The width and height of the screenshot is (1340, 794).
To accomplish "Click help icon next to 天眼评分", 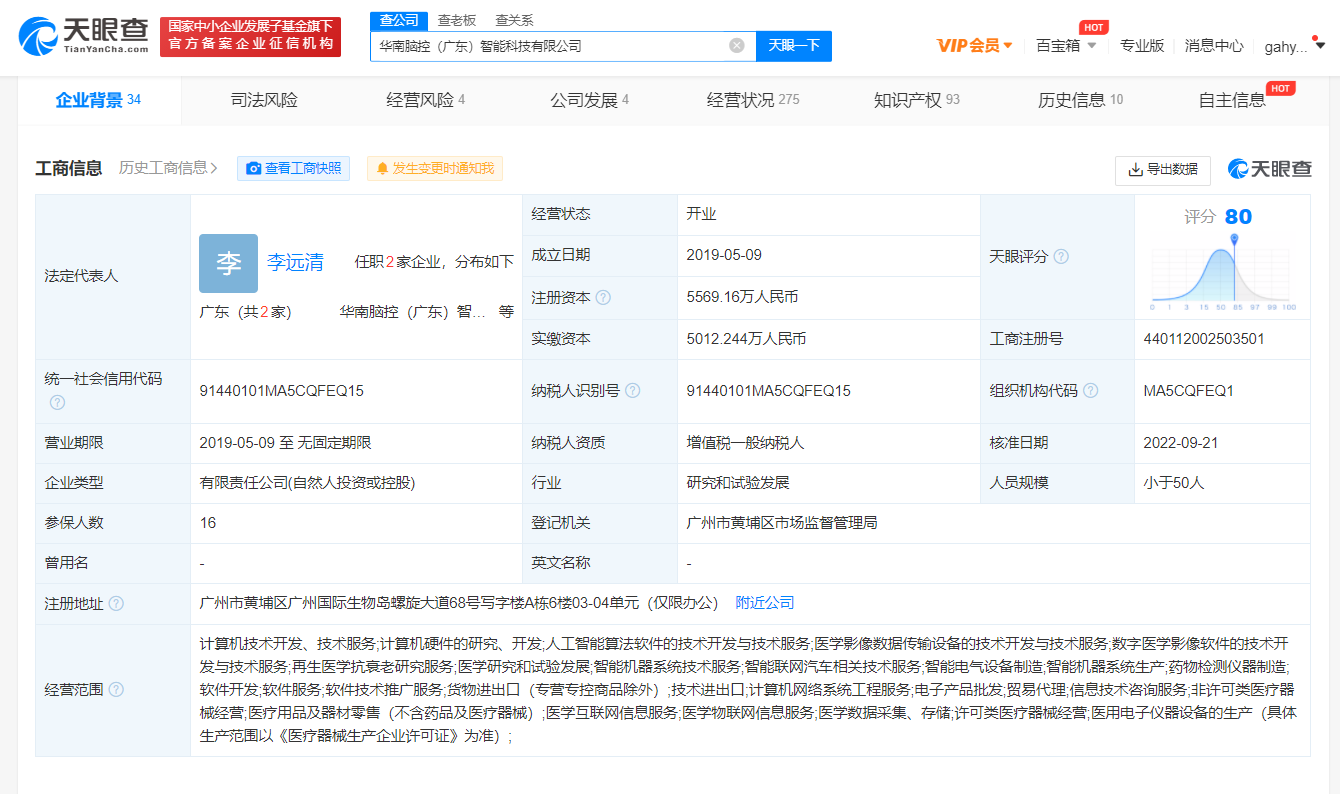I will (x=1061, y=256).
